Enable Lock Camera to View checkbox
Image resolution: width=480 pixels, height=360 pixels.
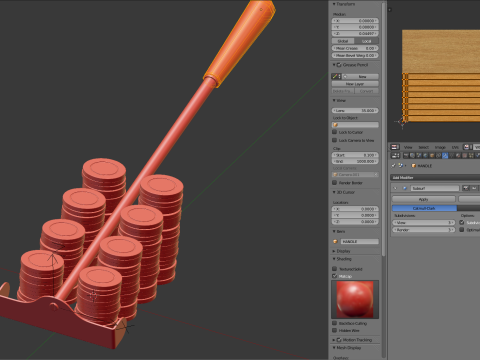335,140
